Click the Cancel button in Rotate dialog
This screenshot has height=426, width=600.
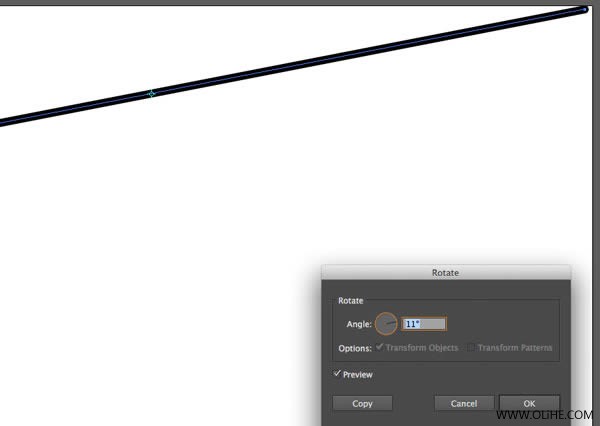tap(464, 403)
